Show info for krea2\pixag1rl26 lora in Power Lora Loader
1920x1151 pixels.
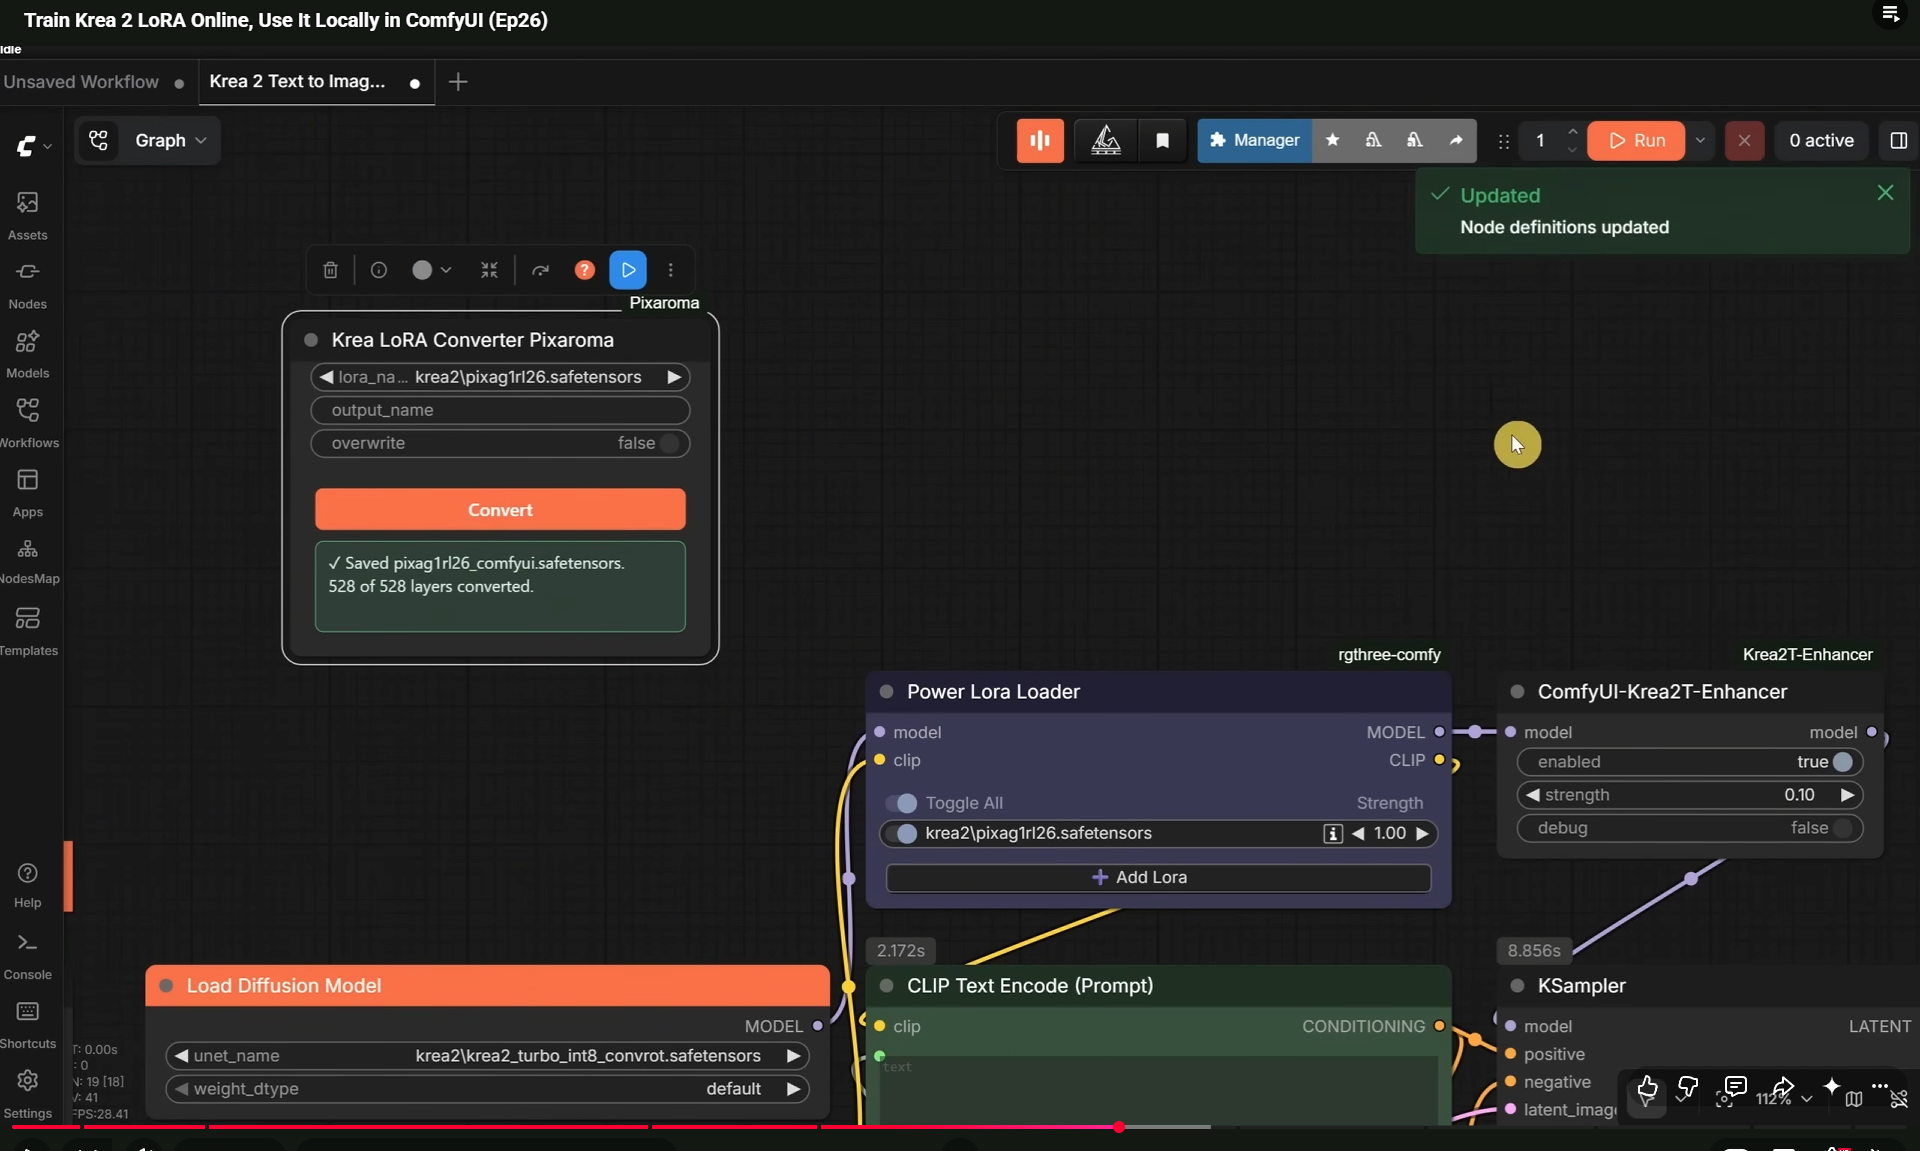[1333, 834]
